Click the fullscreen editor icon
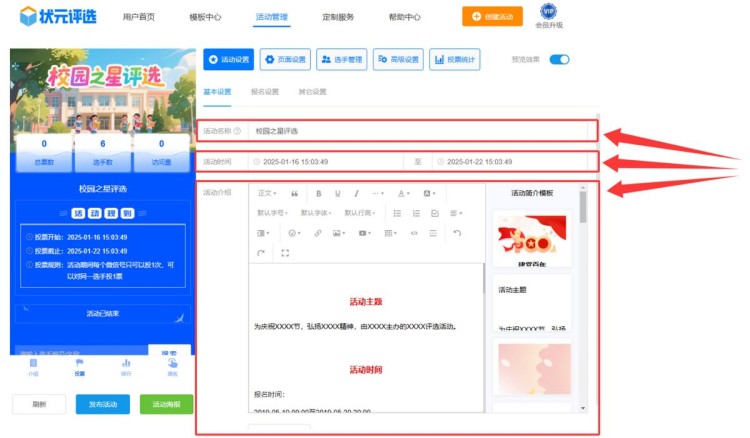 (286, 253)
